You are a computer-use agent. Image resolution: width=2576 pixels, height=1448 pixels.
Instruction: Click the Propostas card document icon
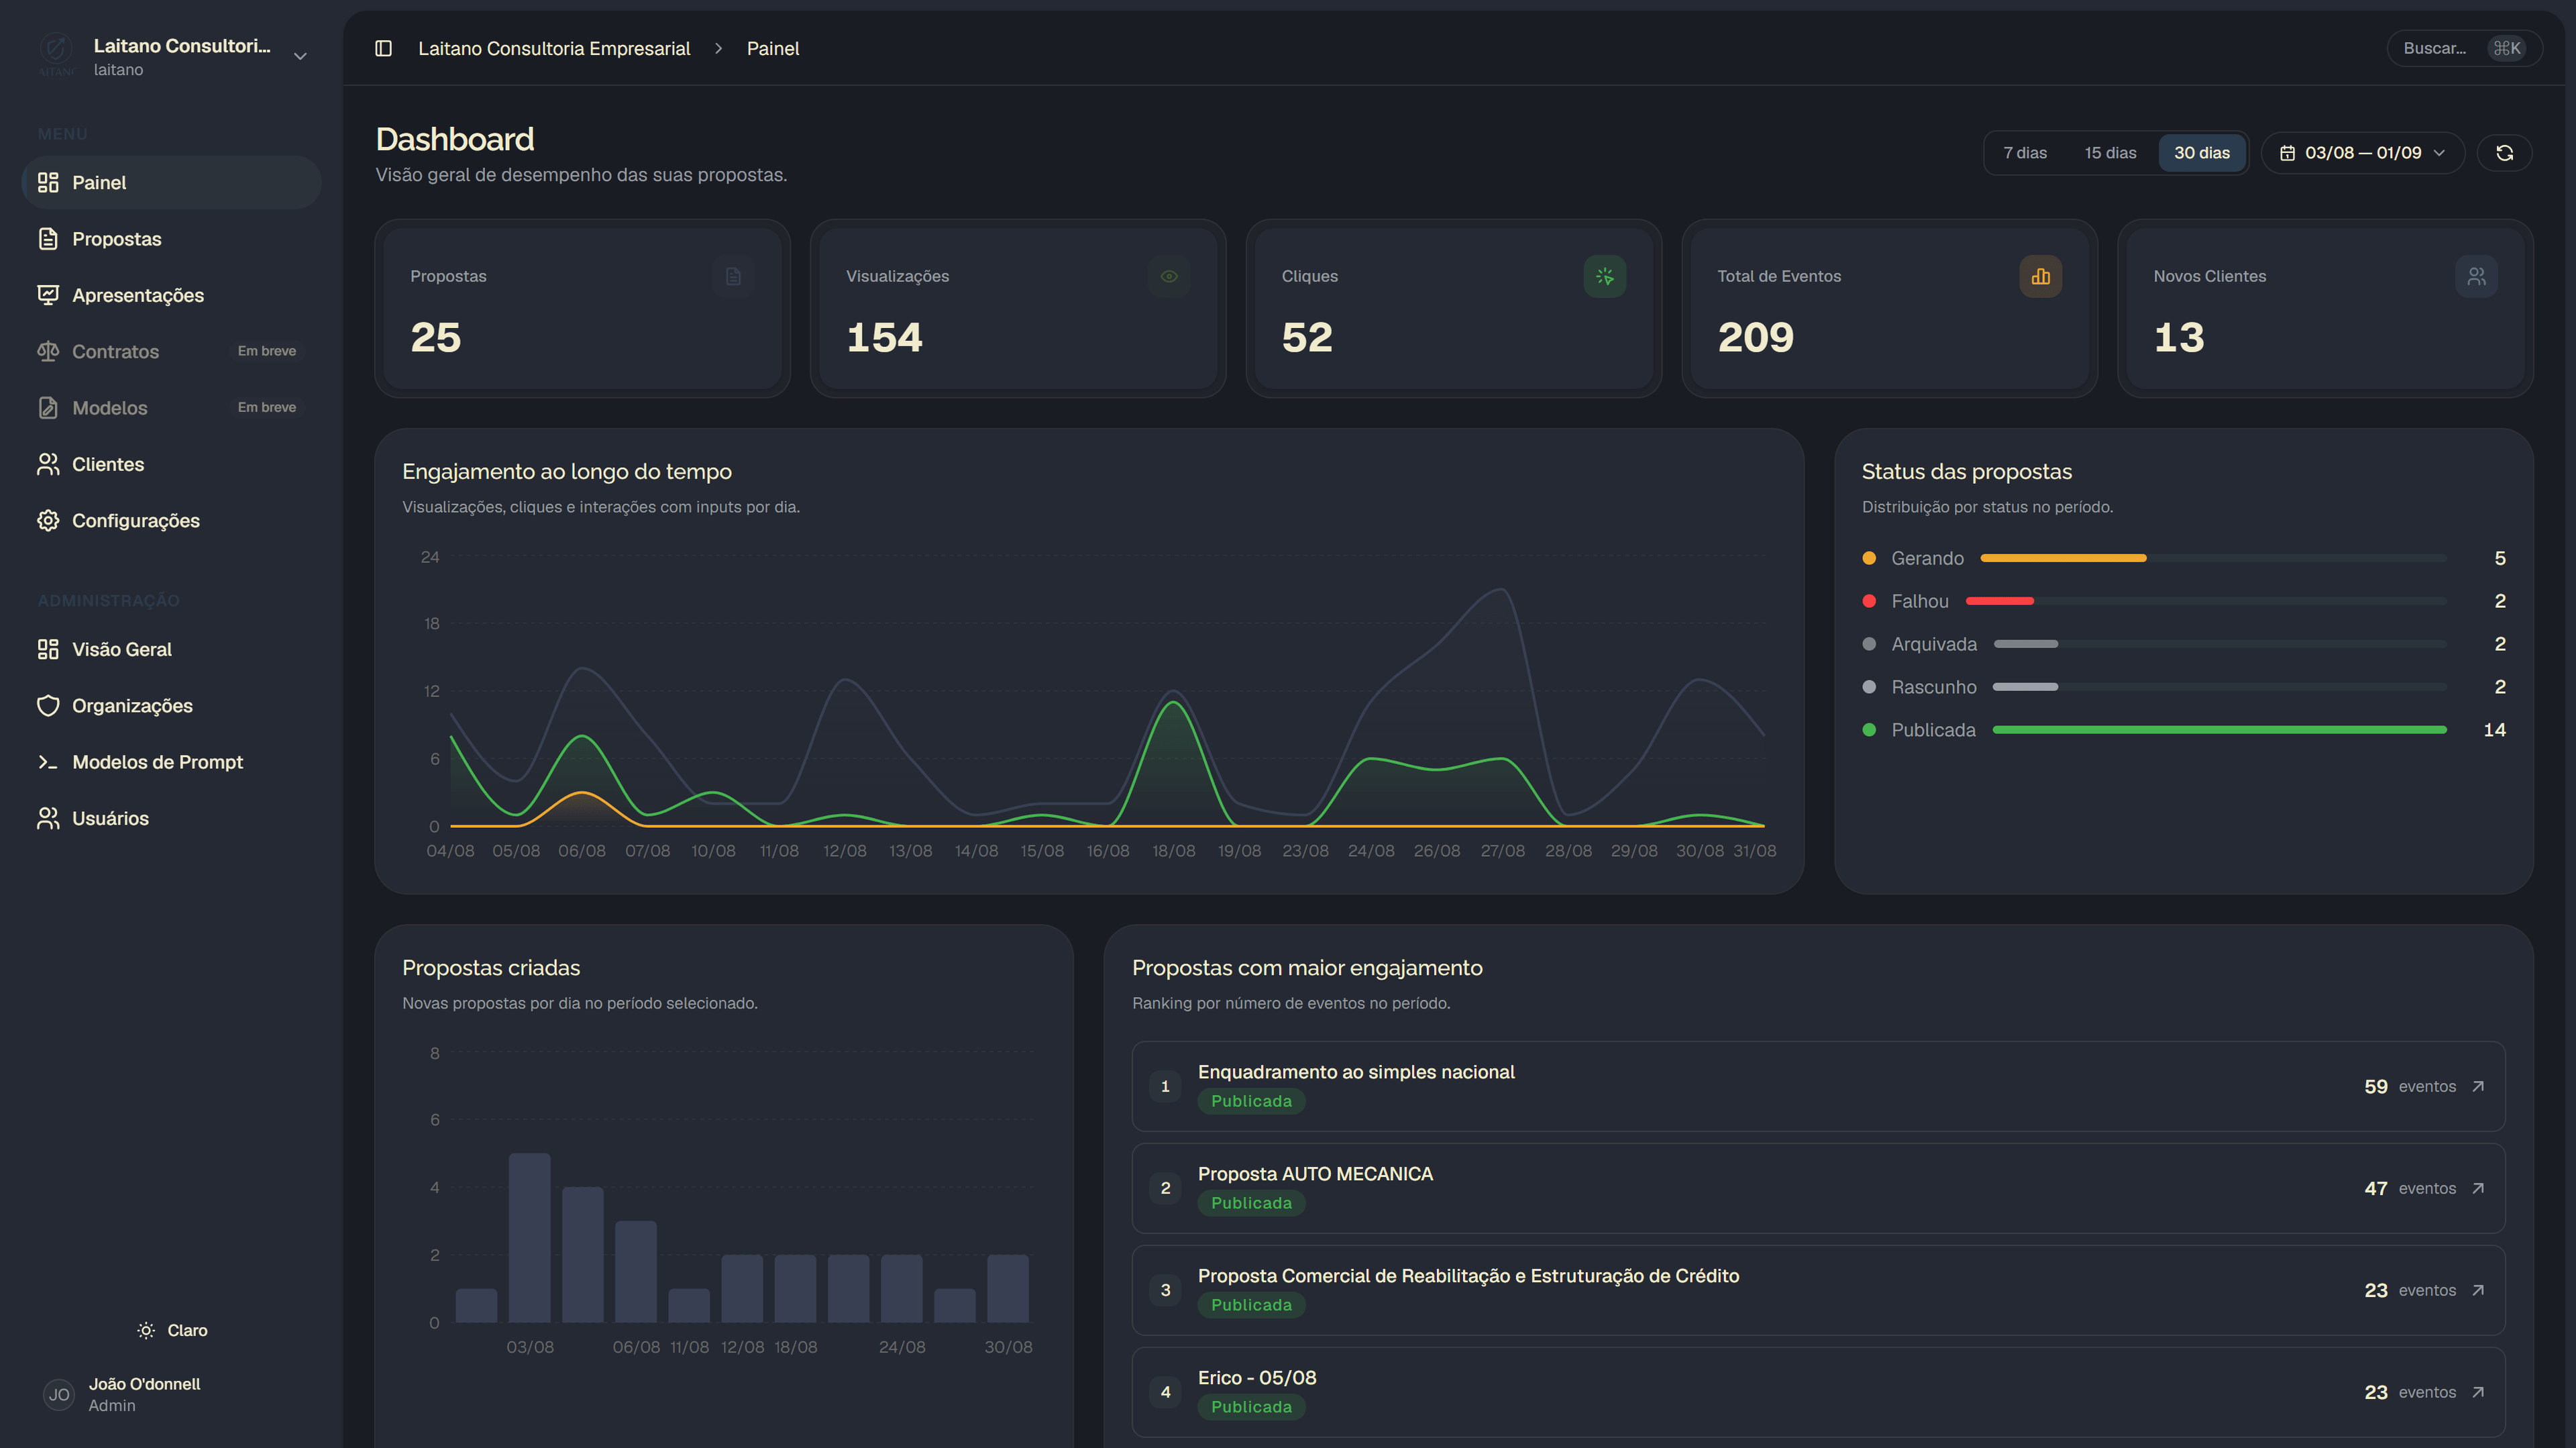[733, 276]
